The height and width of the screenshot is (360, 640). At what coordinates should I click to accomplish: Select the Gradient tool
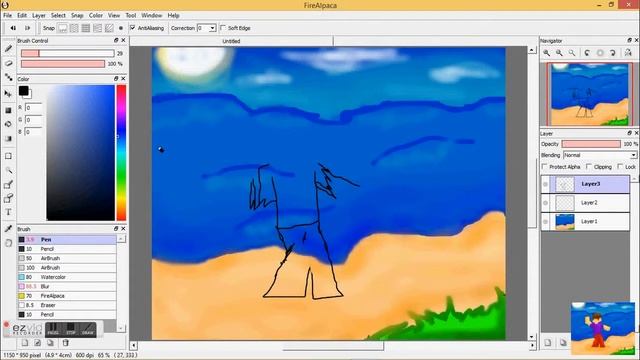8,139
